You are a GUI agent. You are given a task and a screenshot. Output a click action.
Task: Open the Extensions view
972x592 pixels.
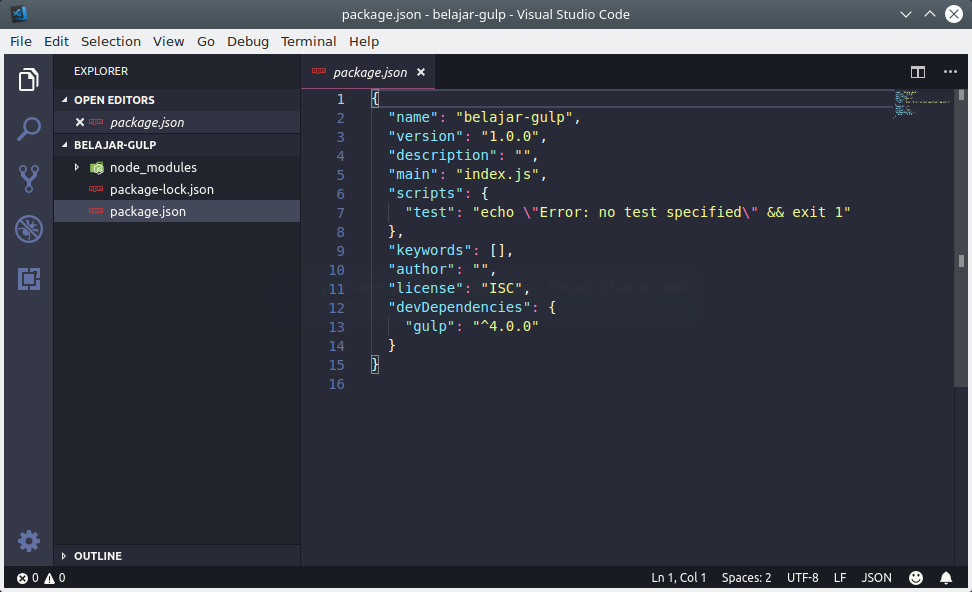point(28,279)
